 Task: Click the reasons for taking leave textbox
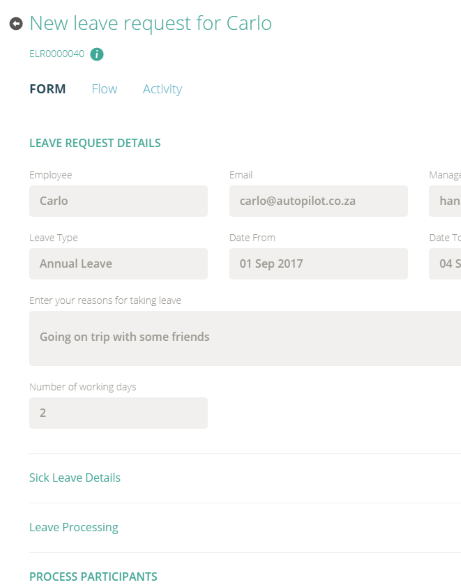[245, 338]
